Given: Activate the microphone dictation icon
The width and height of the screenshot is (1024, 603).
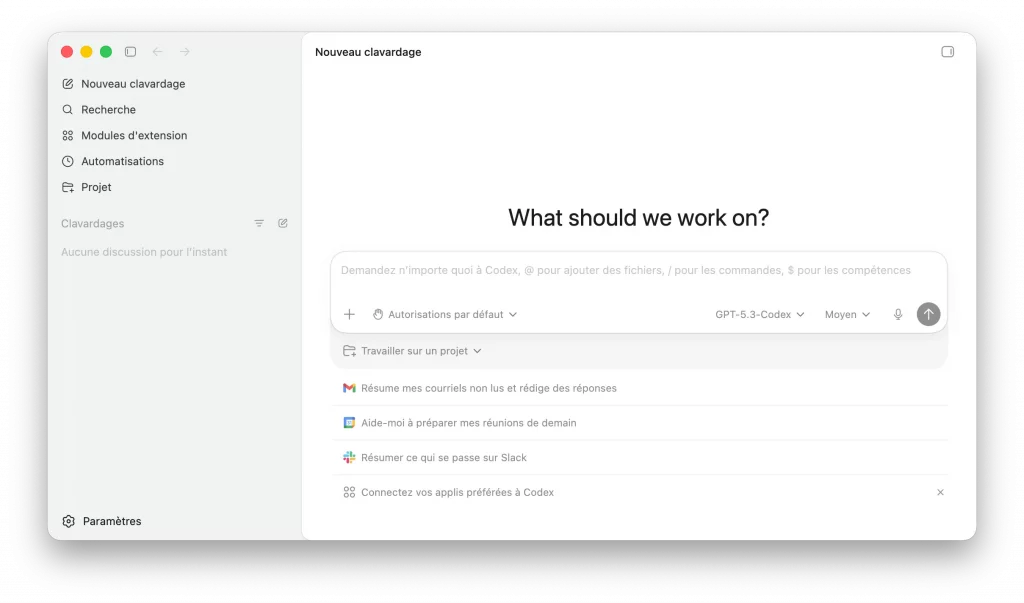Looking at the screenshot, I should click(x=897, y=314).
